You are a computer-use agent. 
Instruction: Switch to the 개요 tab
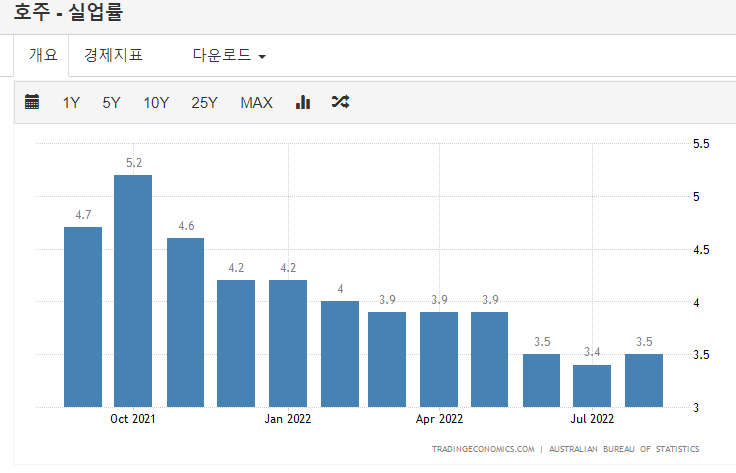41,55
